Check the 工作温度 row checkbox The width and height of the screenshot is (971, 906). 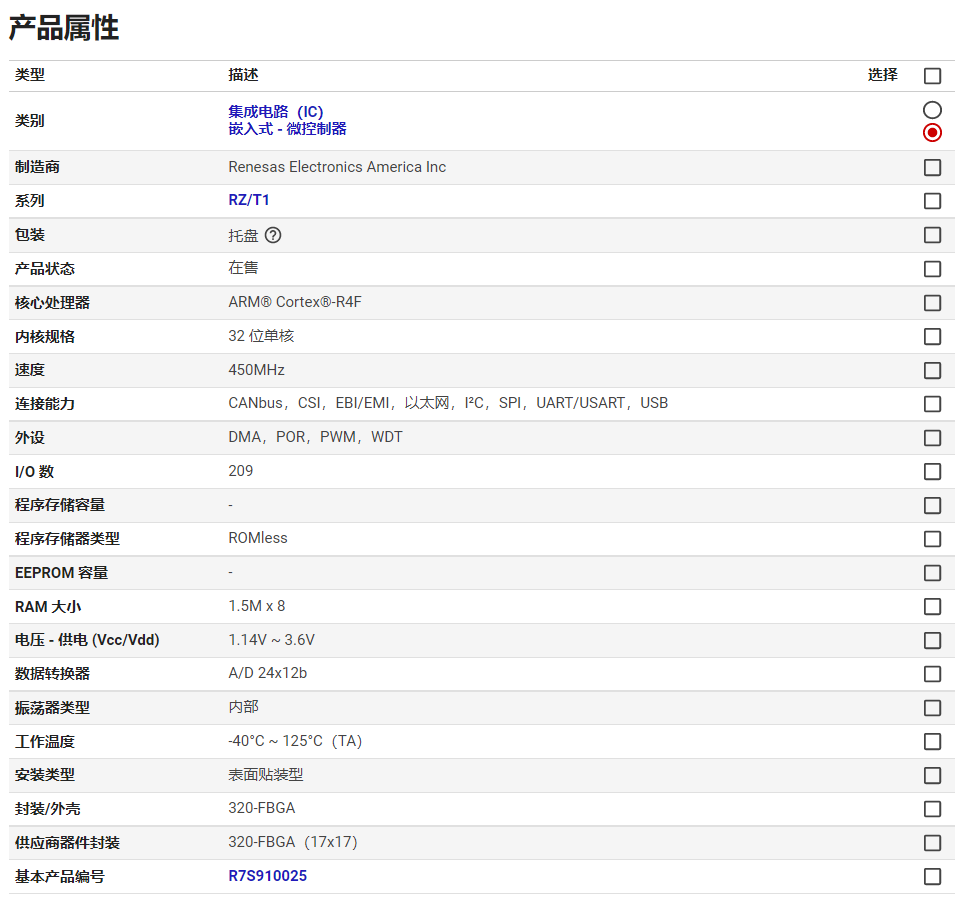932,741
